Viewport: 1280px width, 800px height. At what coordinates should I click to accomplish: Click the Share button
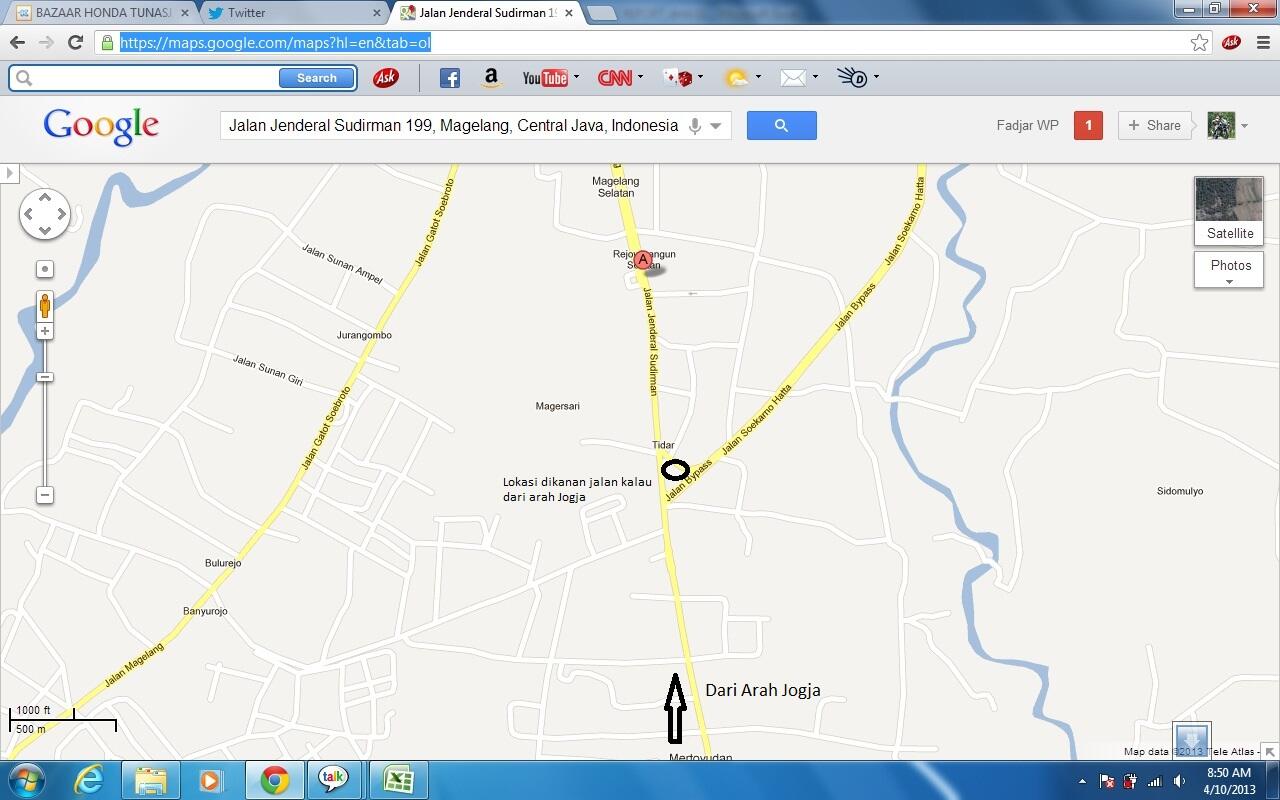coord(1154,126)
